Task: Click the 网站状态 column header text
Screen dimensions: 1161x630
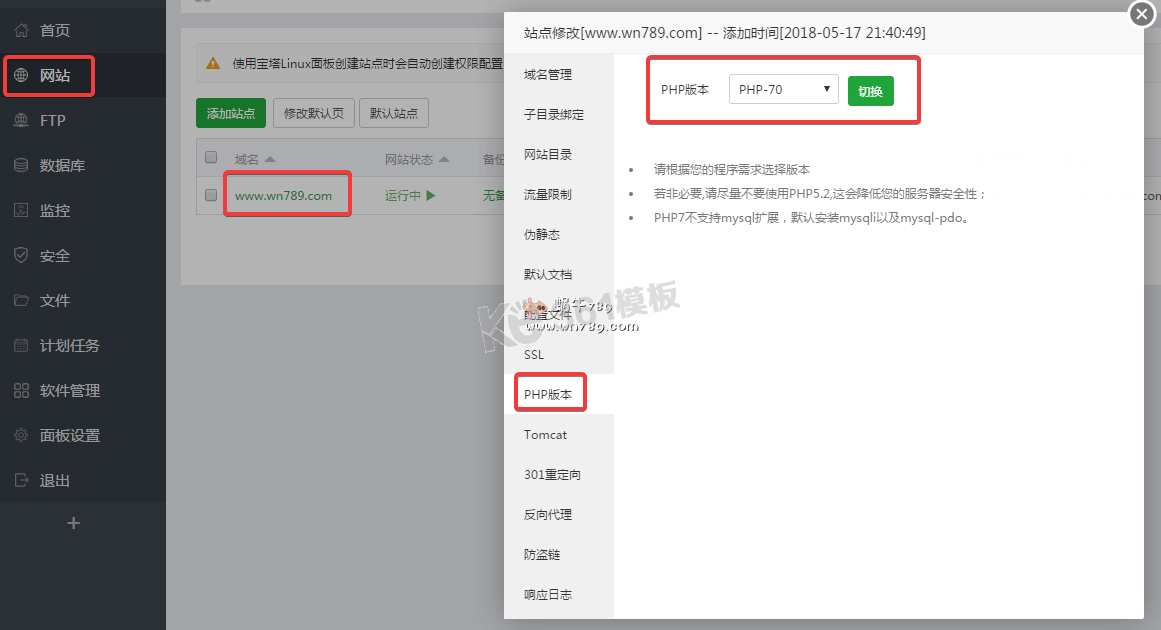Action: pos(409,159)
